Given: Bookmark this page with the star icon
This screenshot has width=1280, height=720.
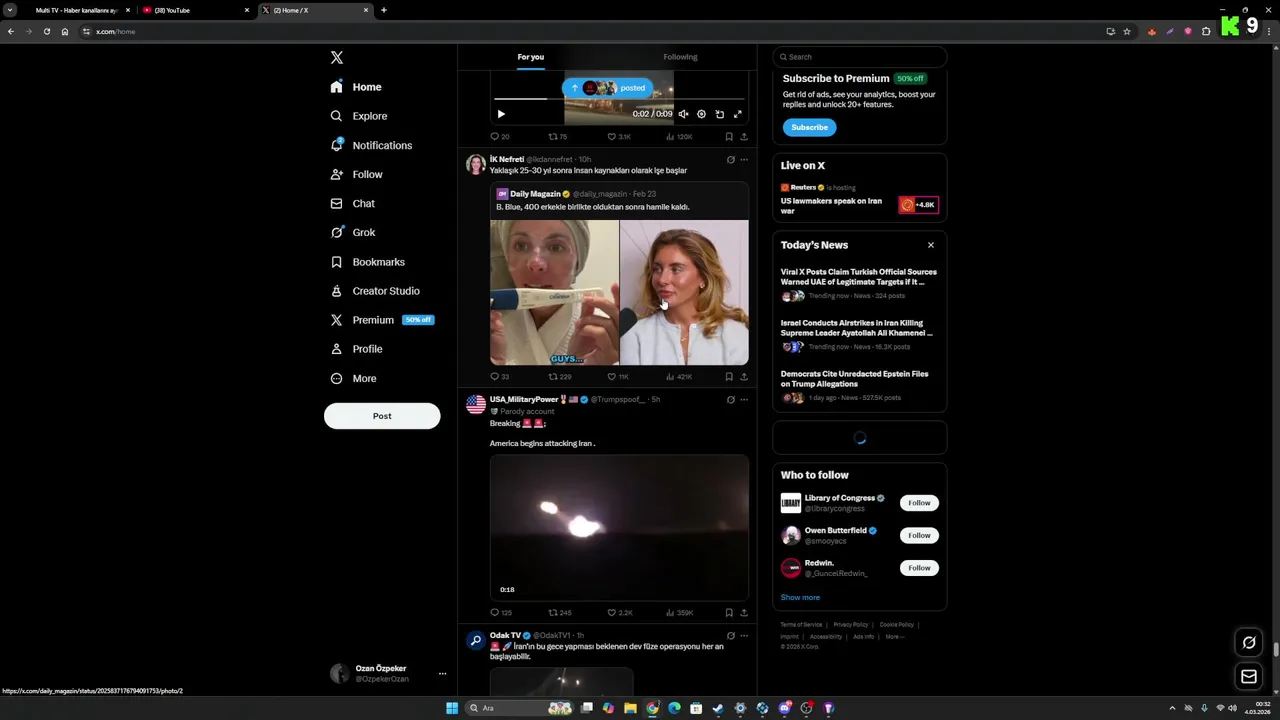Looking at the screenshot, I should click(x=1127, y=31).
